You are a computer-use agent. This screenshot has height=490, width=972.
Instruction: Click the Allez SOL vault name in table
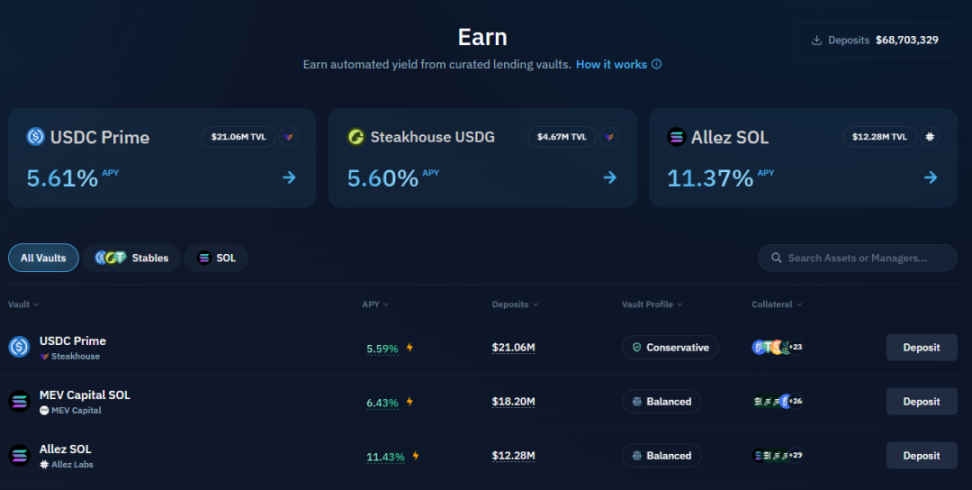[65, 448]
